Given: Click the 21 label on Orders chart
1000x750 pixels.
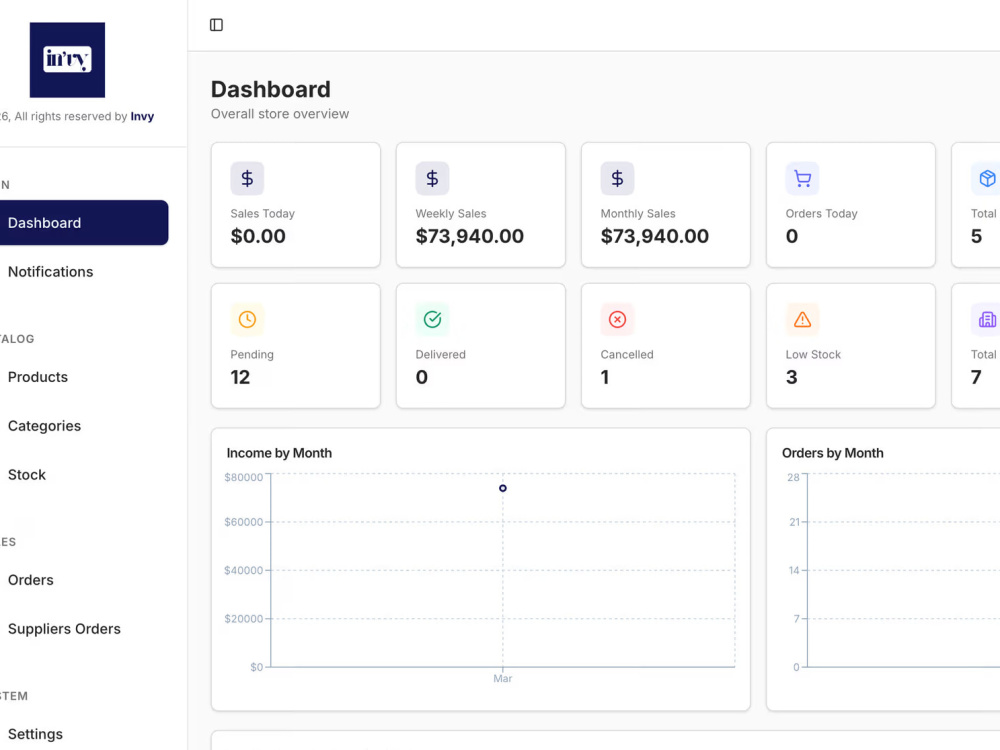Looking at the screenshot, I should (794, 522).
